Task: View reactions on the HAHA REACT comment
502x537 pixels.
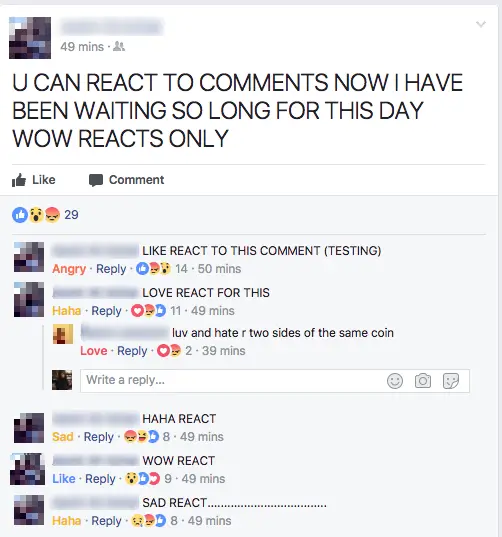Action: pyautogui.click(x=147, y=437)
